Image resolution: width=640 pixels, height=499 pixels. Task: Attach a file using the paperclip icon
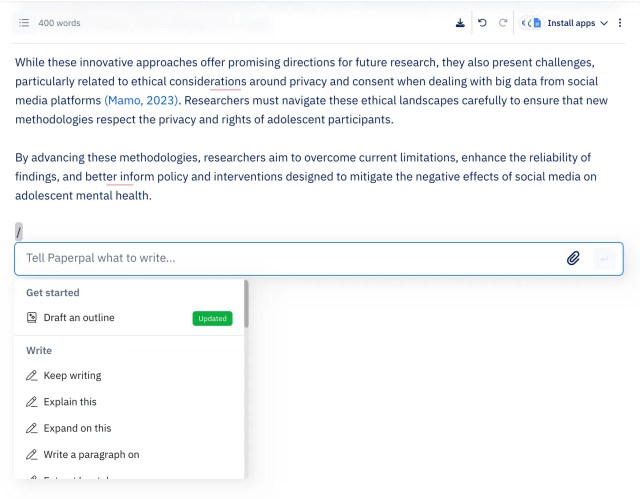[573, 258]
